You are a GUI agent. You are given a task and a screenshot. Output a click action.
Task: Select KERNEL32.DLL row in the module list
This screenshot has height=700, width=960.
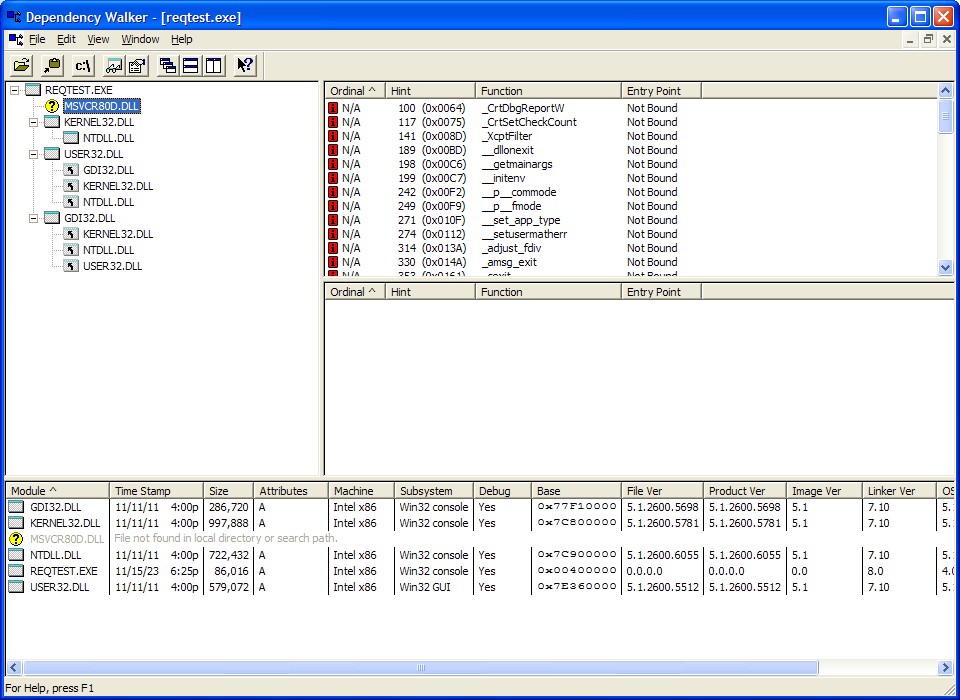[481, 523]
